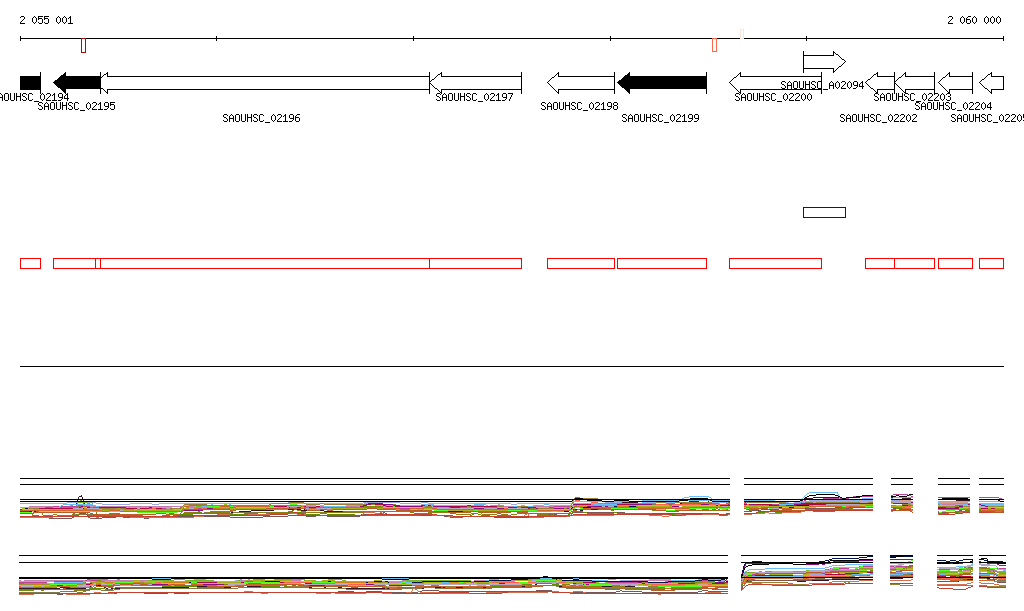Select the red box aligned with SAOUHSC_02205
The image size is (1024, 611).
(991, 264)
